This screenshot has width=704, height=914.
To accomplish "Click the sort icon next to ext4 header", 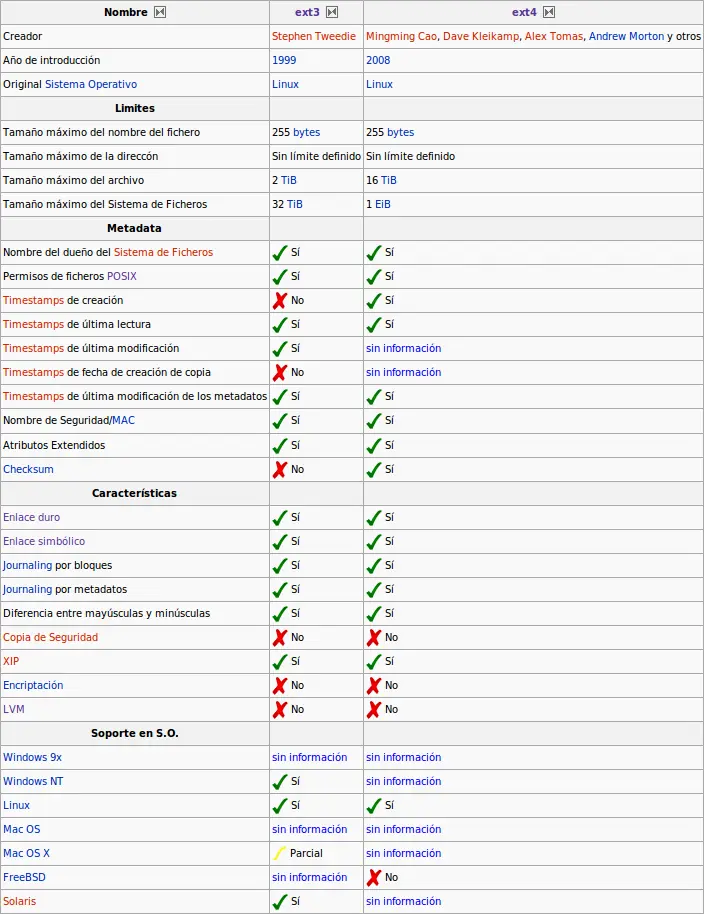I will click(x=549, y=12).
